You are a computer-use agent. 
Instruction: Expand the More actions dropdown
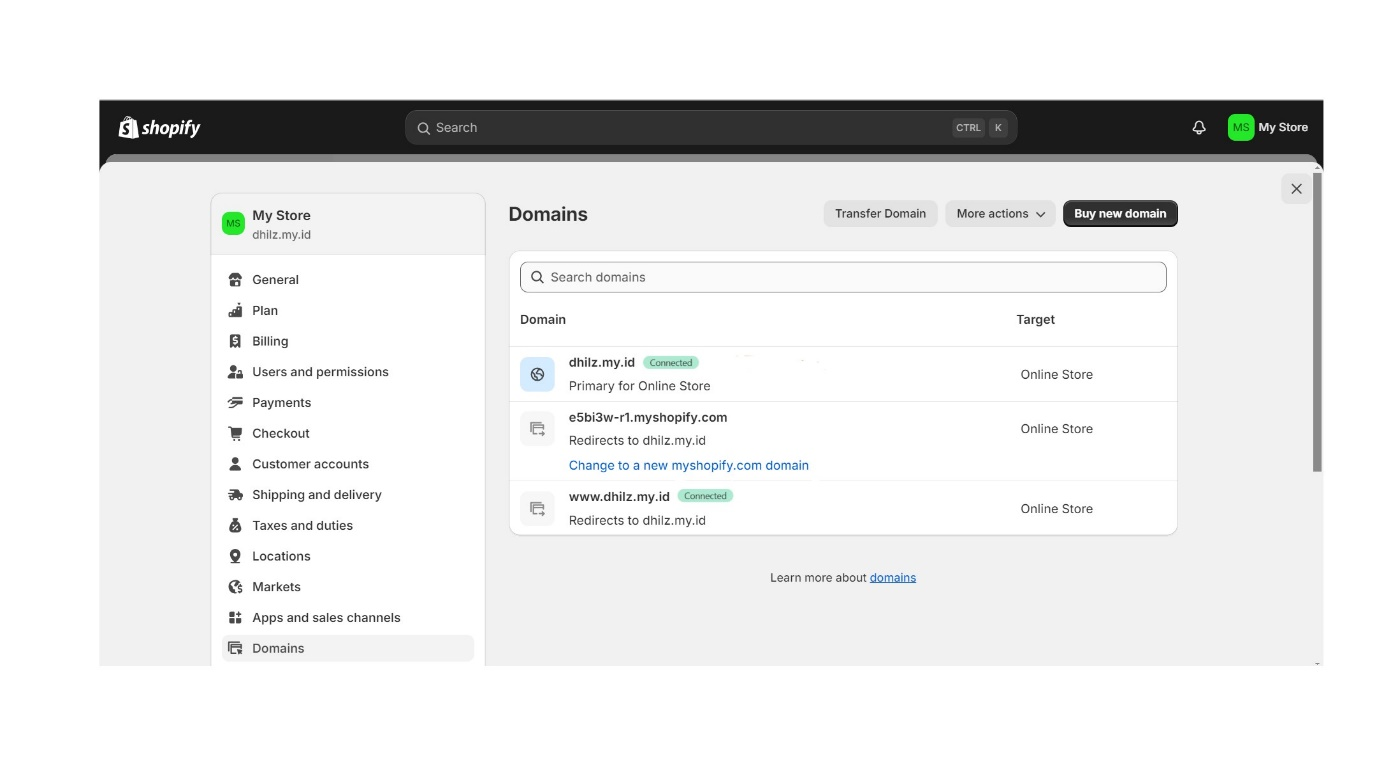1000,214
